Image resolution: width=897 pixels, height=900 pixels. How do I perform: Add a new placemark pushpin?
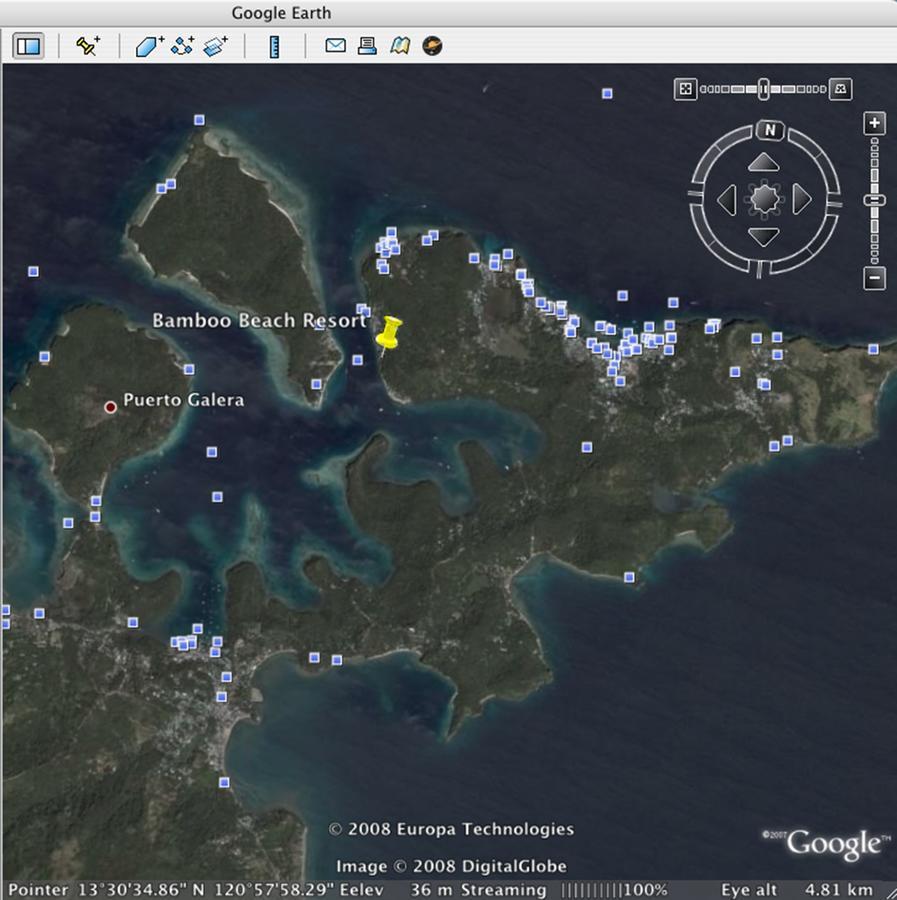pos(88,46)
